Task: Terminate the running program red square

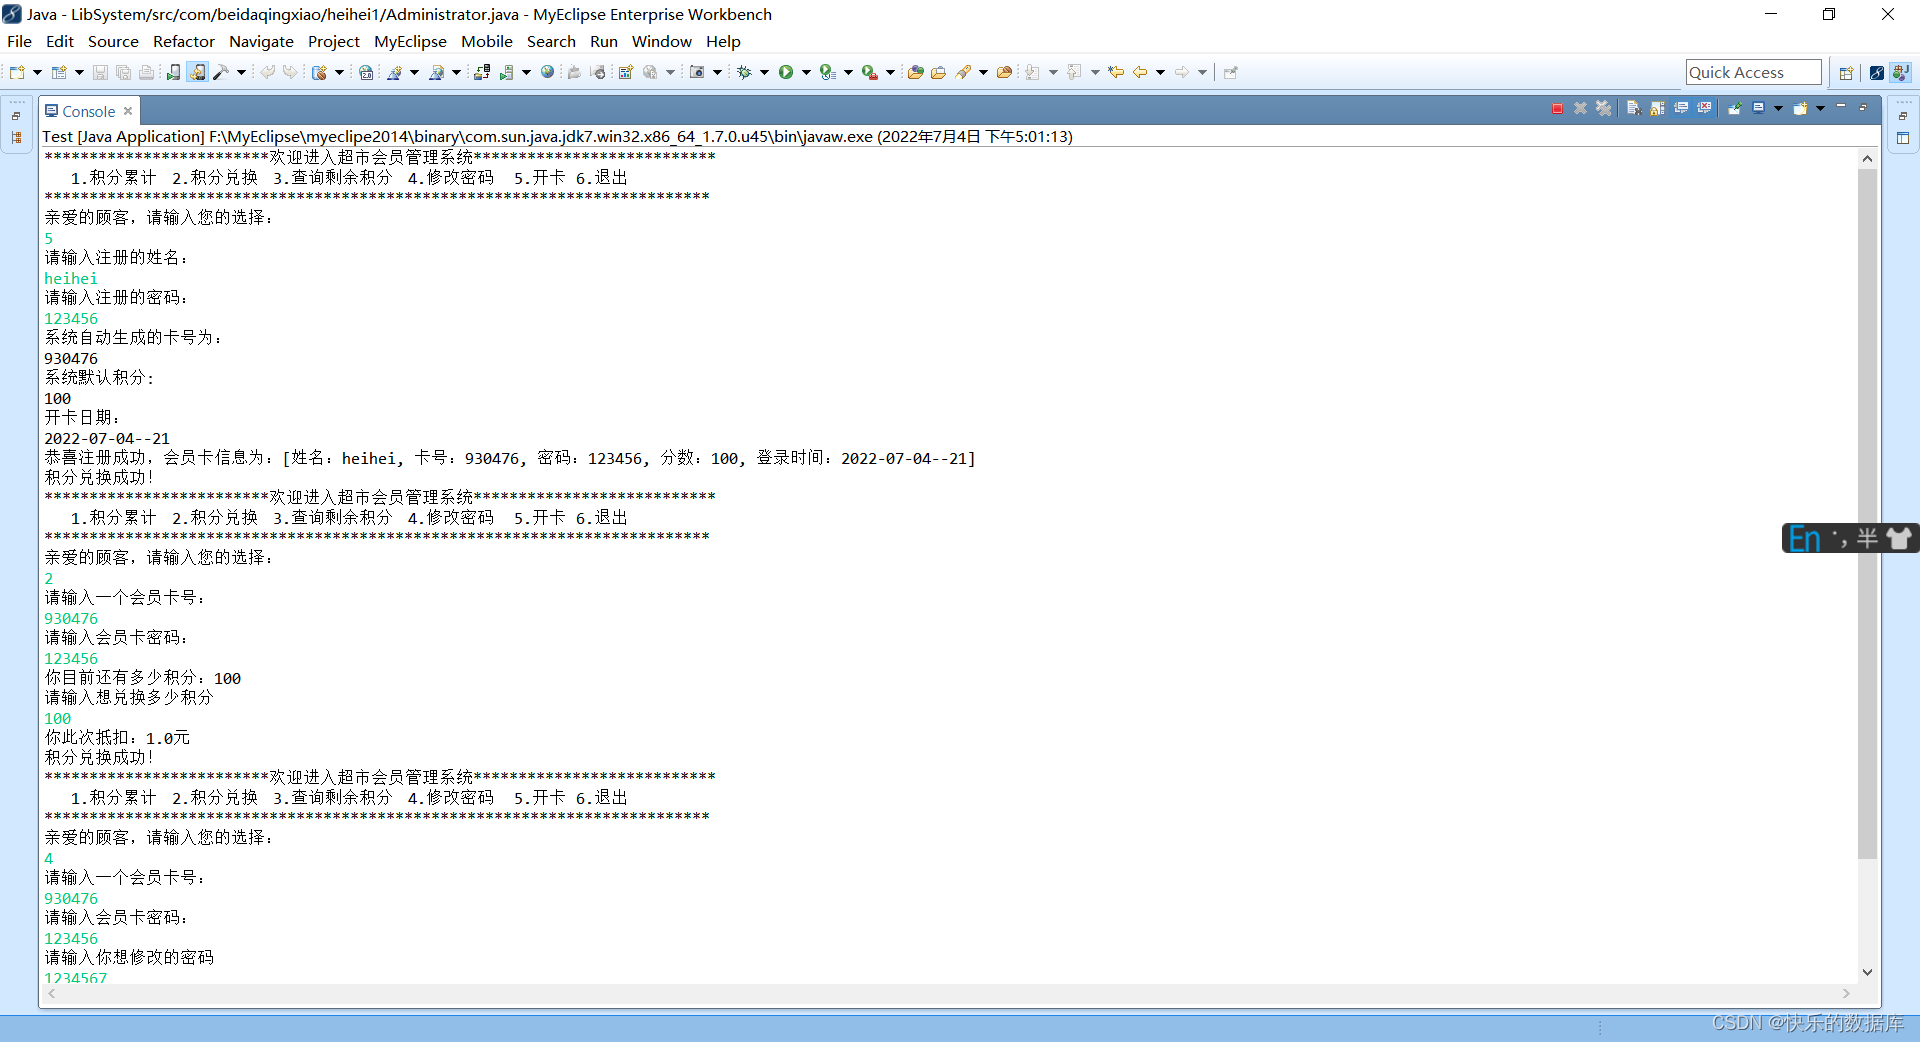Action: 1557,108
